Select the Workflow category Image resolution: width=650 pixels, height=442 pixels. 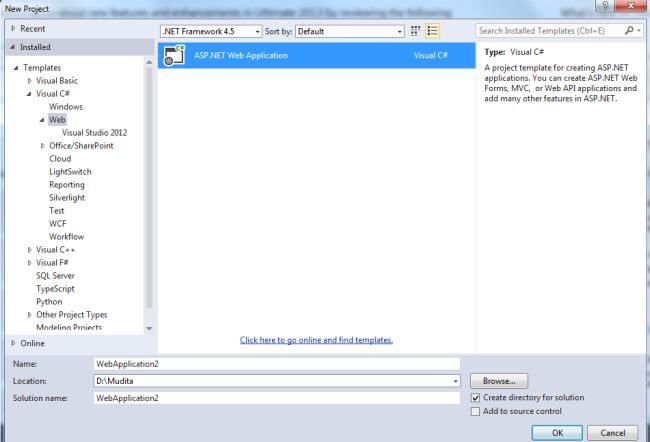coord(67,237)
